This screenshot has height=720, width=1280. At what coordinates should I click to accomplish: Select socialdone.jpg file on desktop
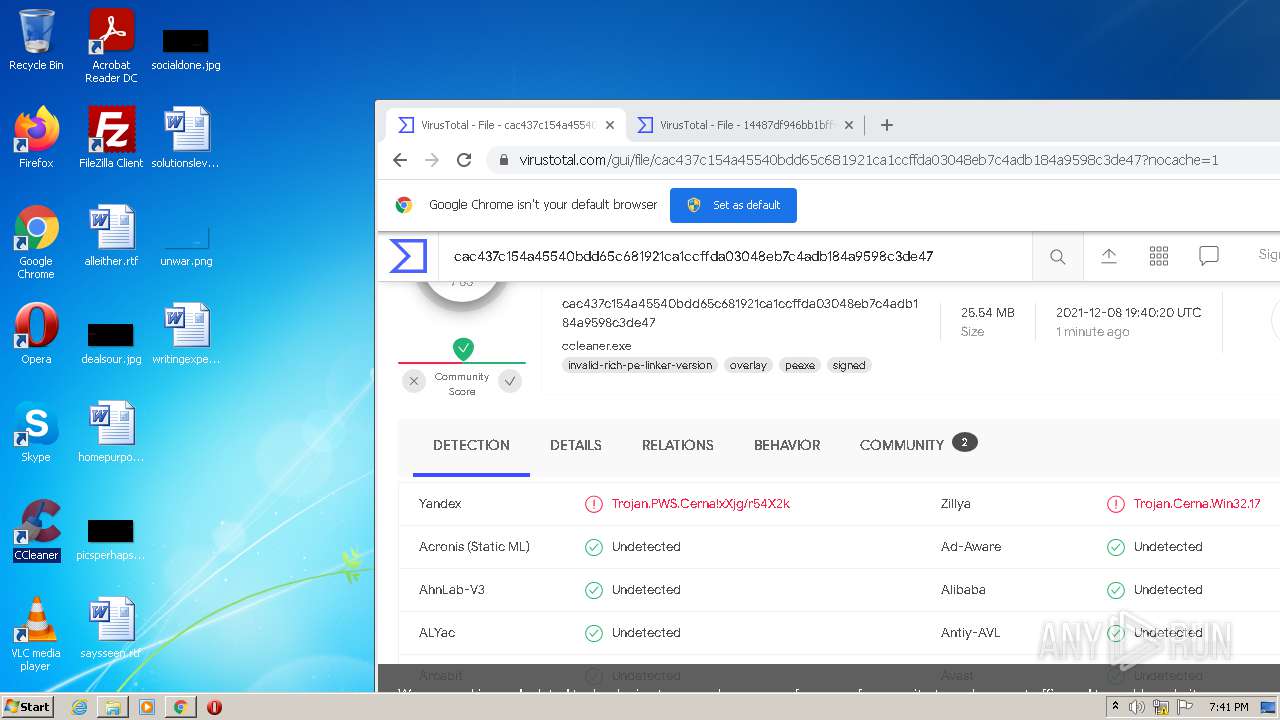pos(186,48)
